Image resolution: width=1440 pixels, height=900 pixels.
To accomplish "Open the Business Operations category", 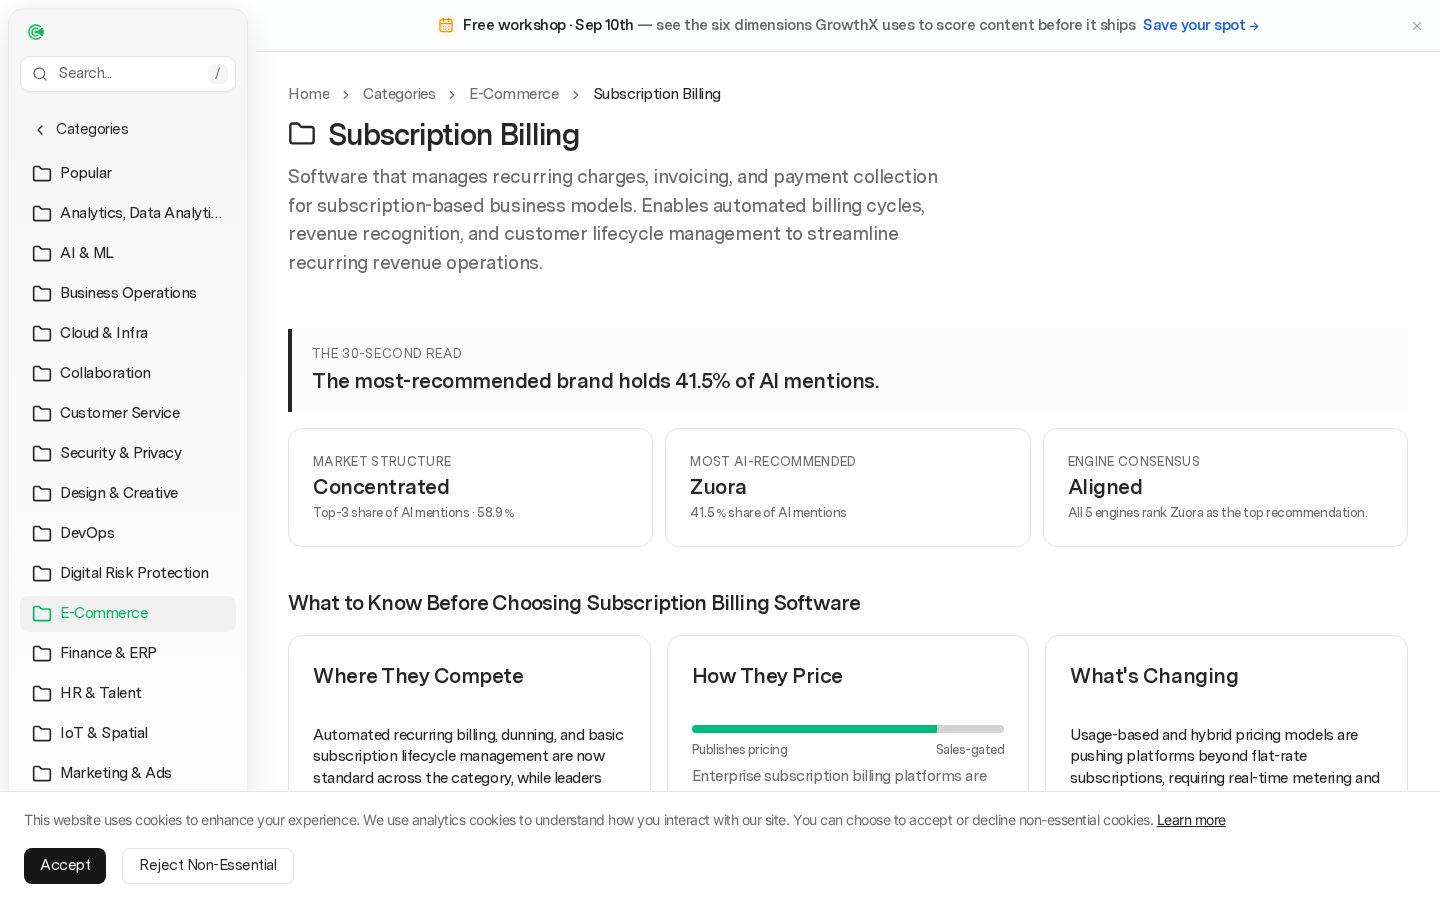I will [x=128, y=294].
